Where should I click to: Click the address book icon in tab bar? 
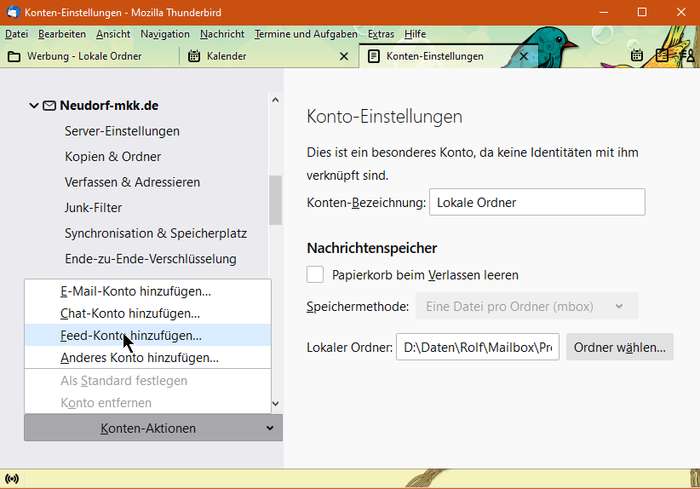687,56
